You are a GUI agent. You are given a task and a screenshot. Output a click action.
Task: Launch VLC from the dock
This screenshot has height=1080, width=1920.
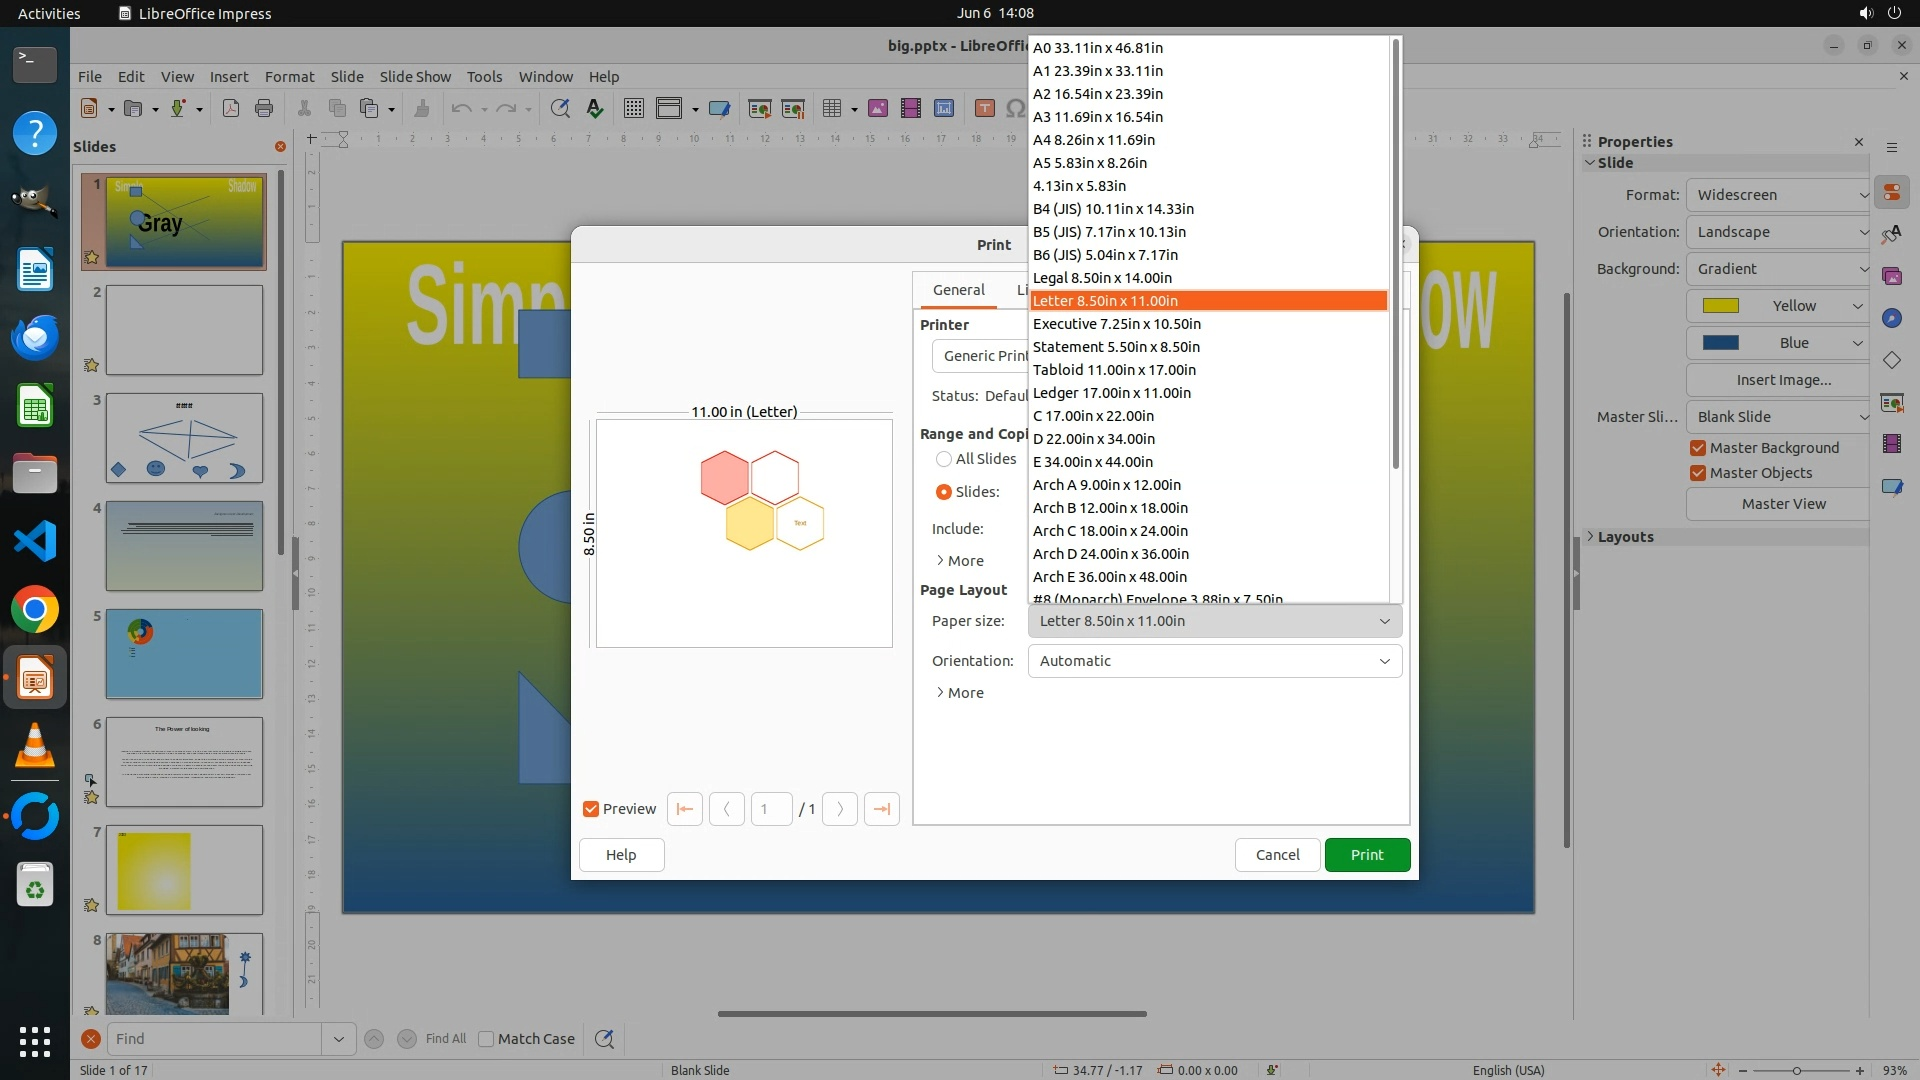pos(35,747)
